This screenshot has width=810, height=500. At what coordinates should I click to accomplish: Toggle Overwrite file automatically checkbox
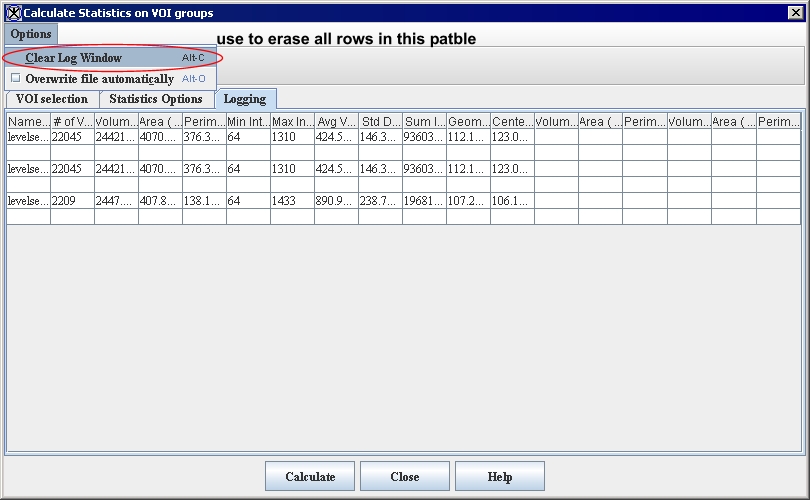tap(16, 78)
